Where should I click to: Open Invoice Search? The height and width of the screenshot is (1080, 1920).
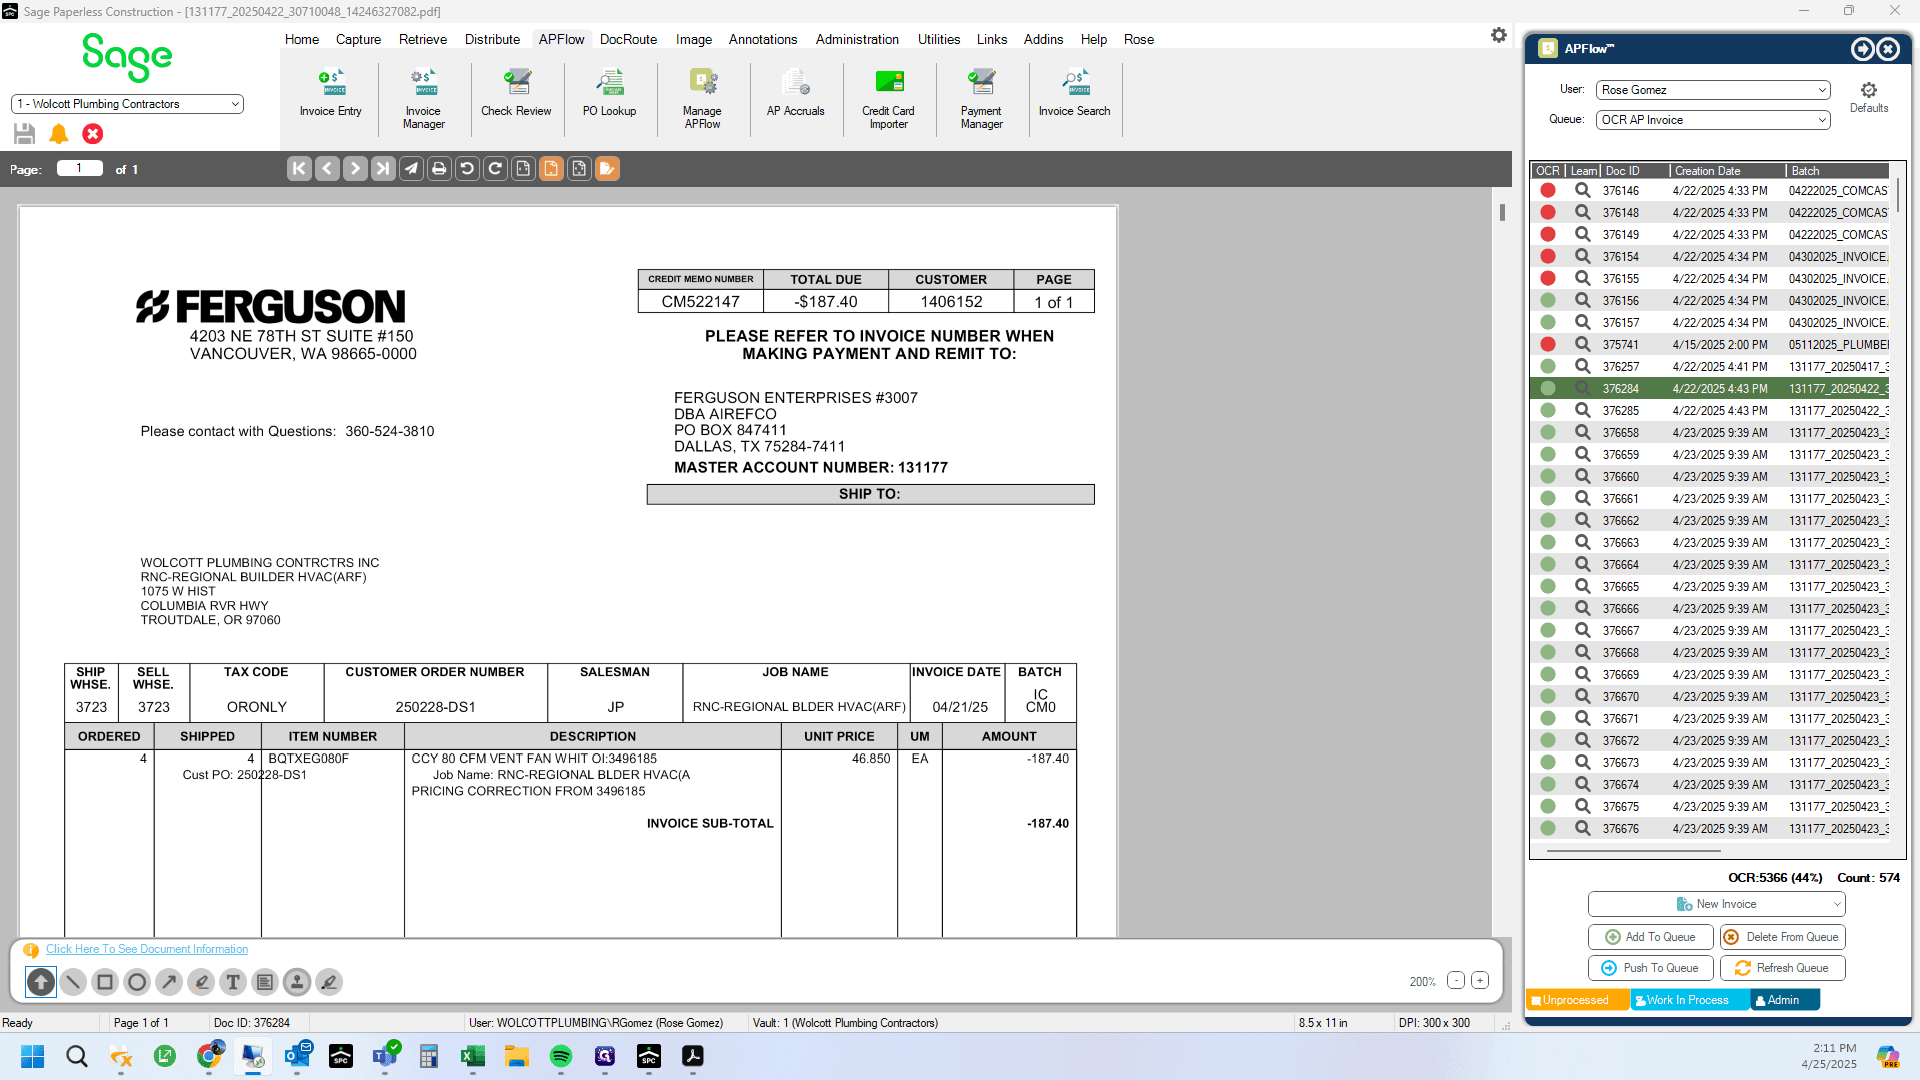[1074, 93]
